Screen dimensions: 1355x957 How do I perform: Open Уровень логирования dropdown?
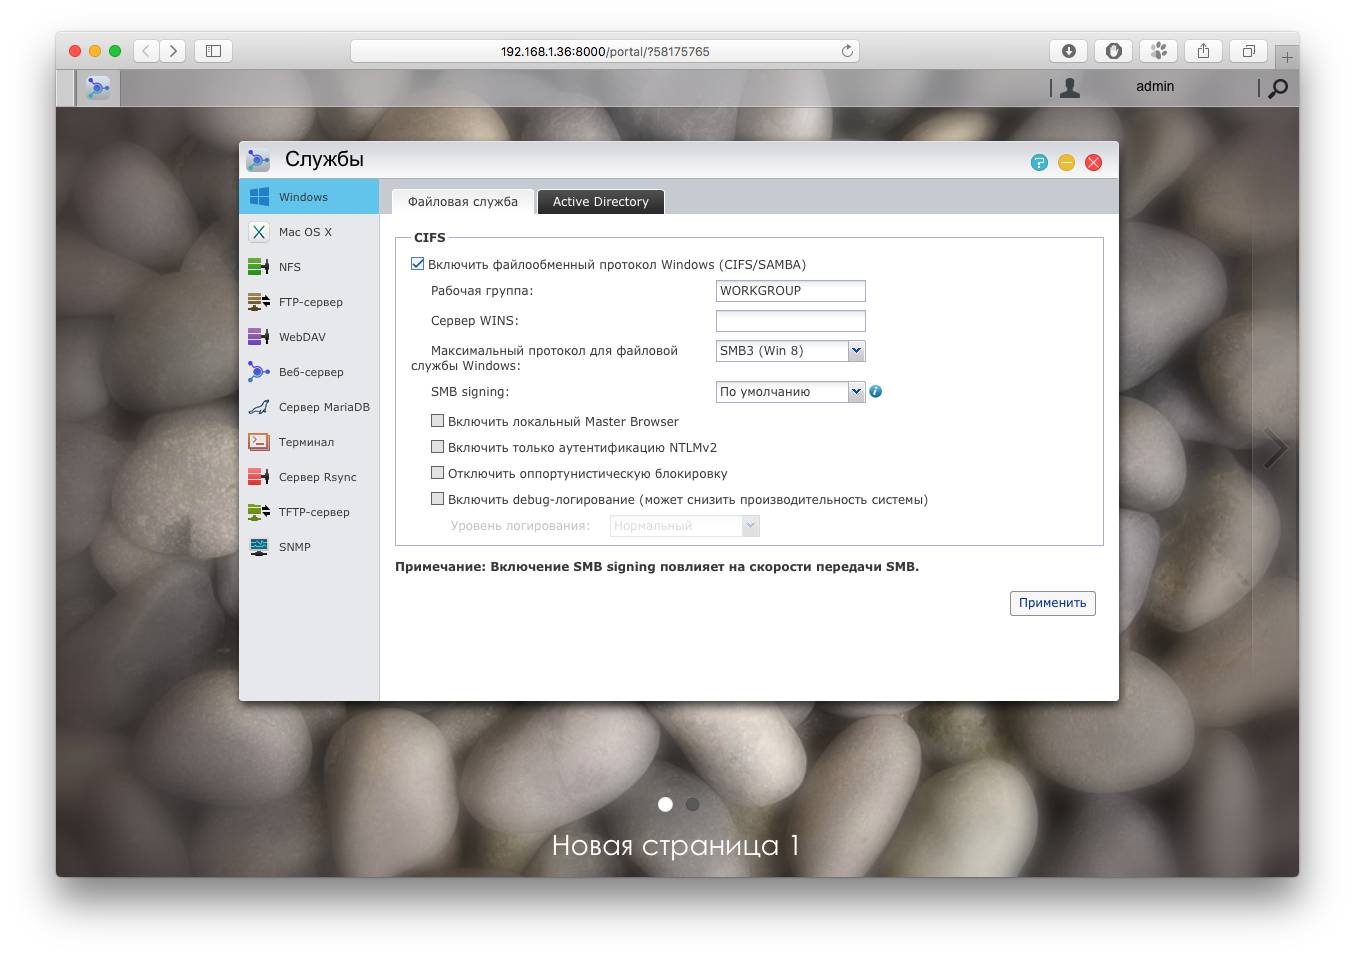pos(751,526)
